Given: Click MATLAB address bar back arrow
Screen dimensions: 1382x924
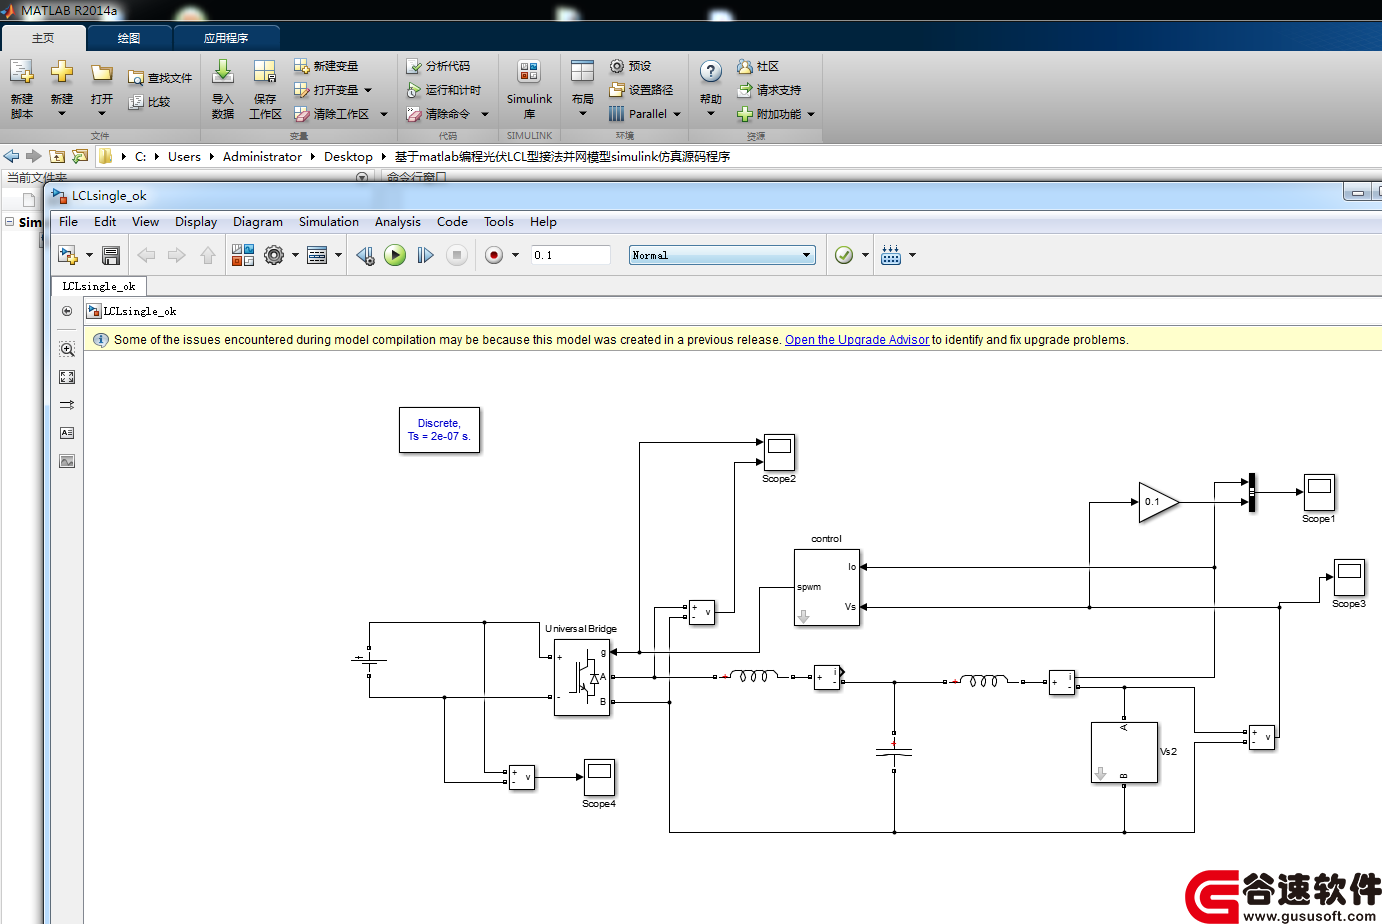Looking at the screenshot, I should [12, 156].
